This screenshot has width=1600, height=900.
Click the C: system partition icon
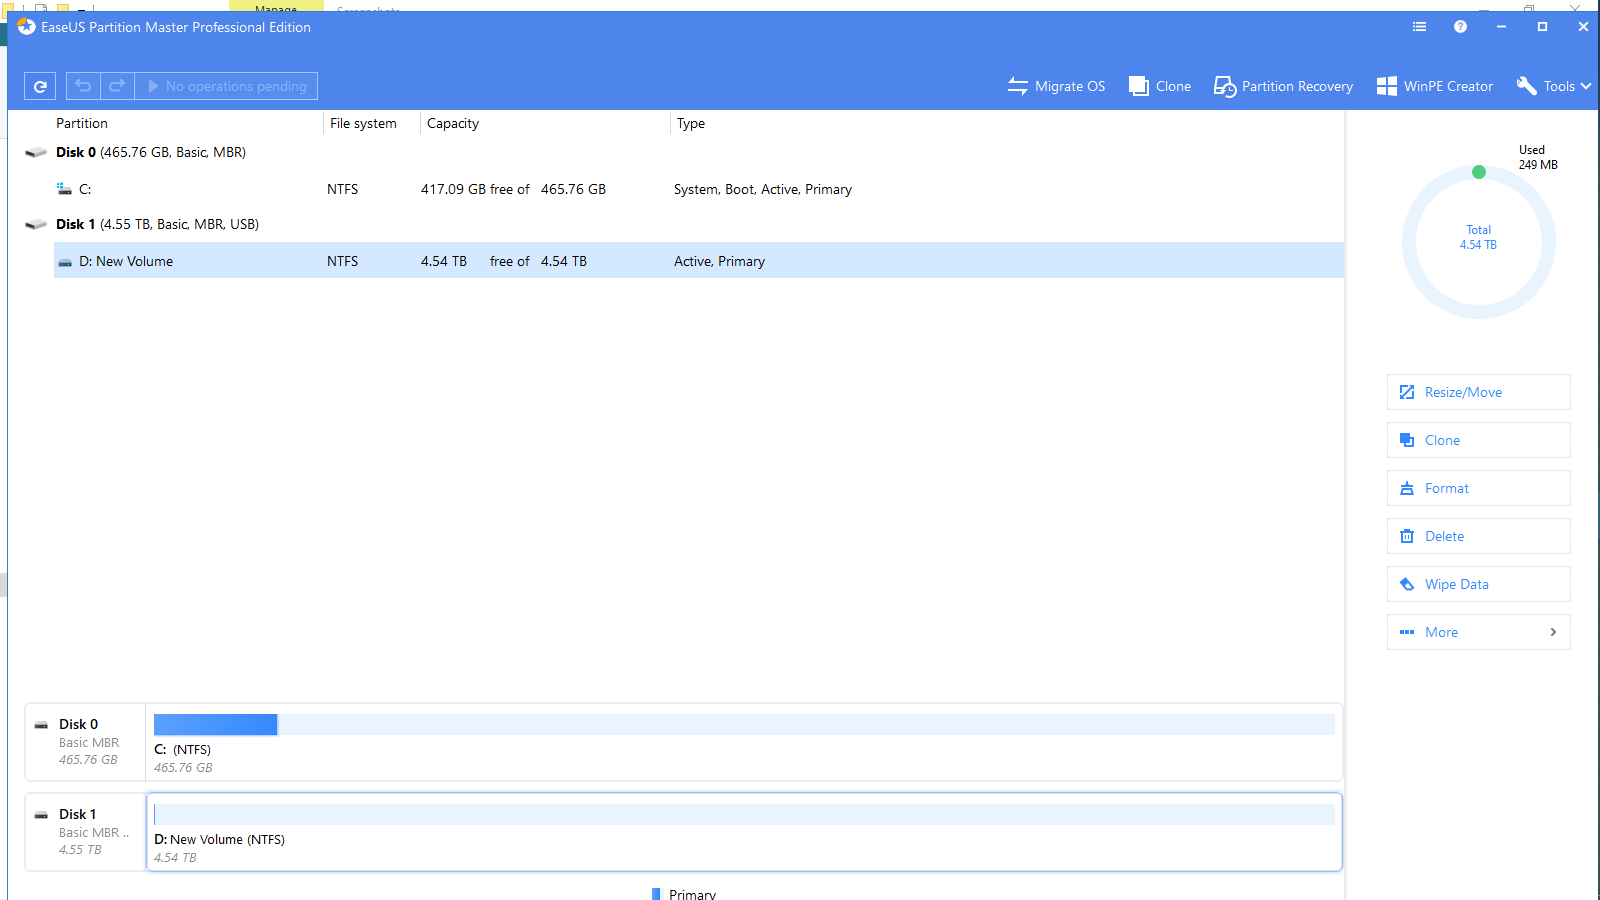pyautogui.click(x=64, y=189)
